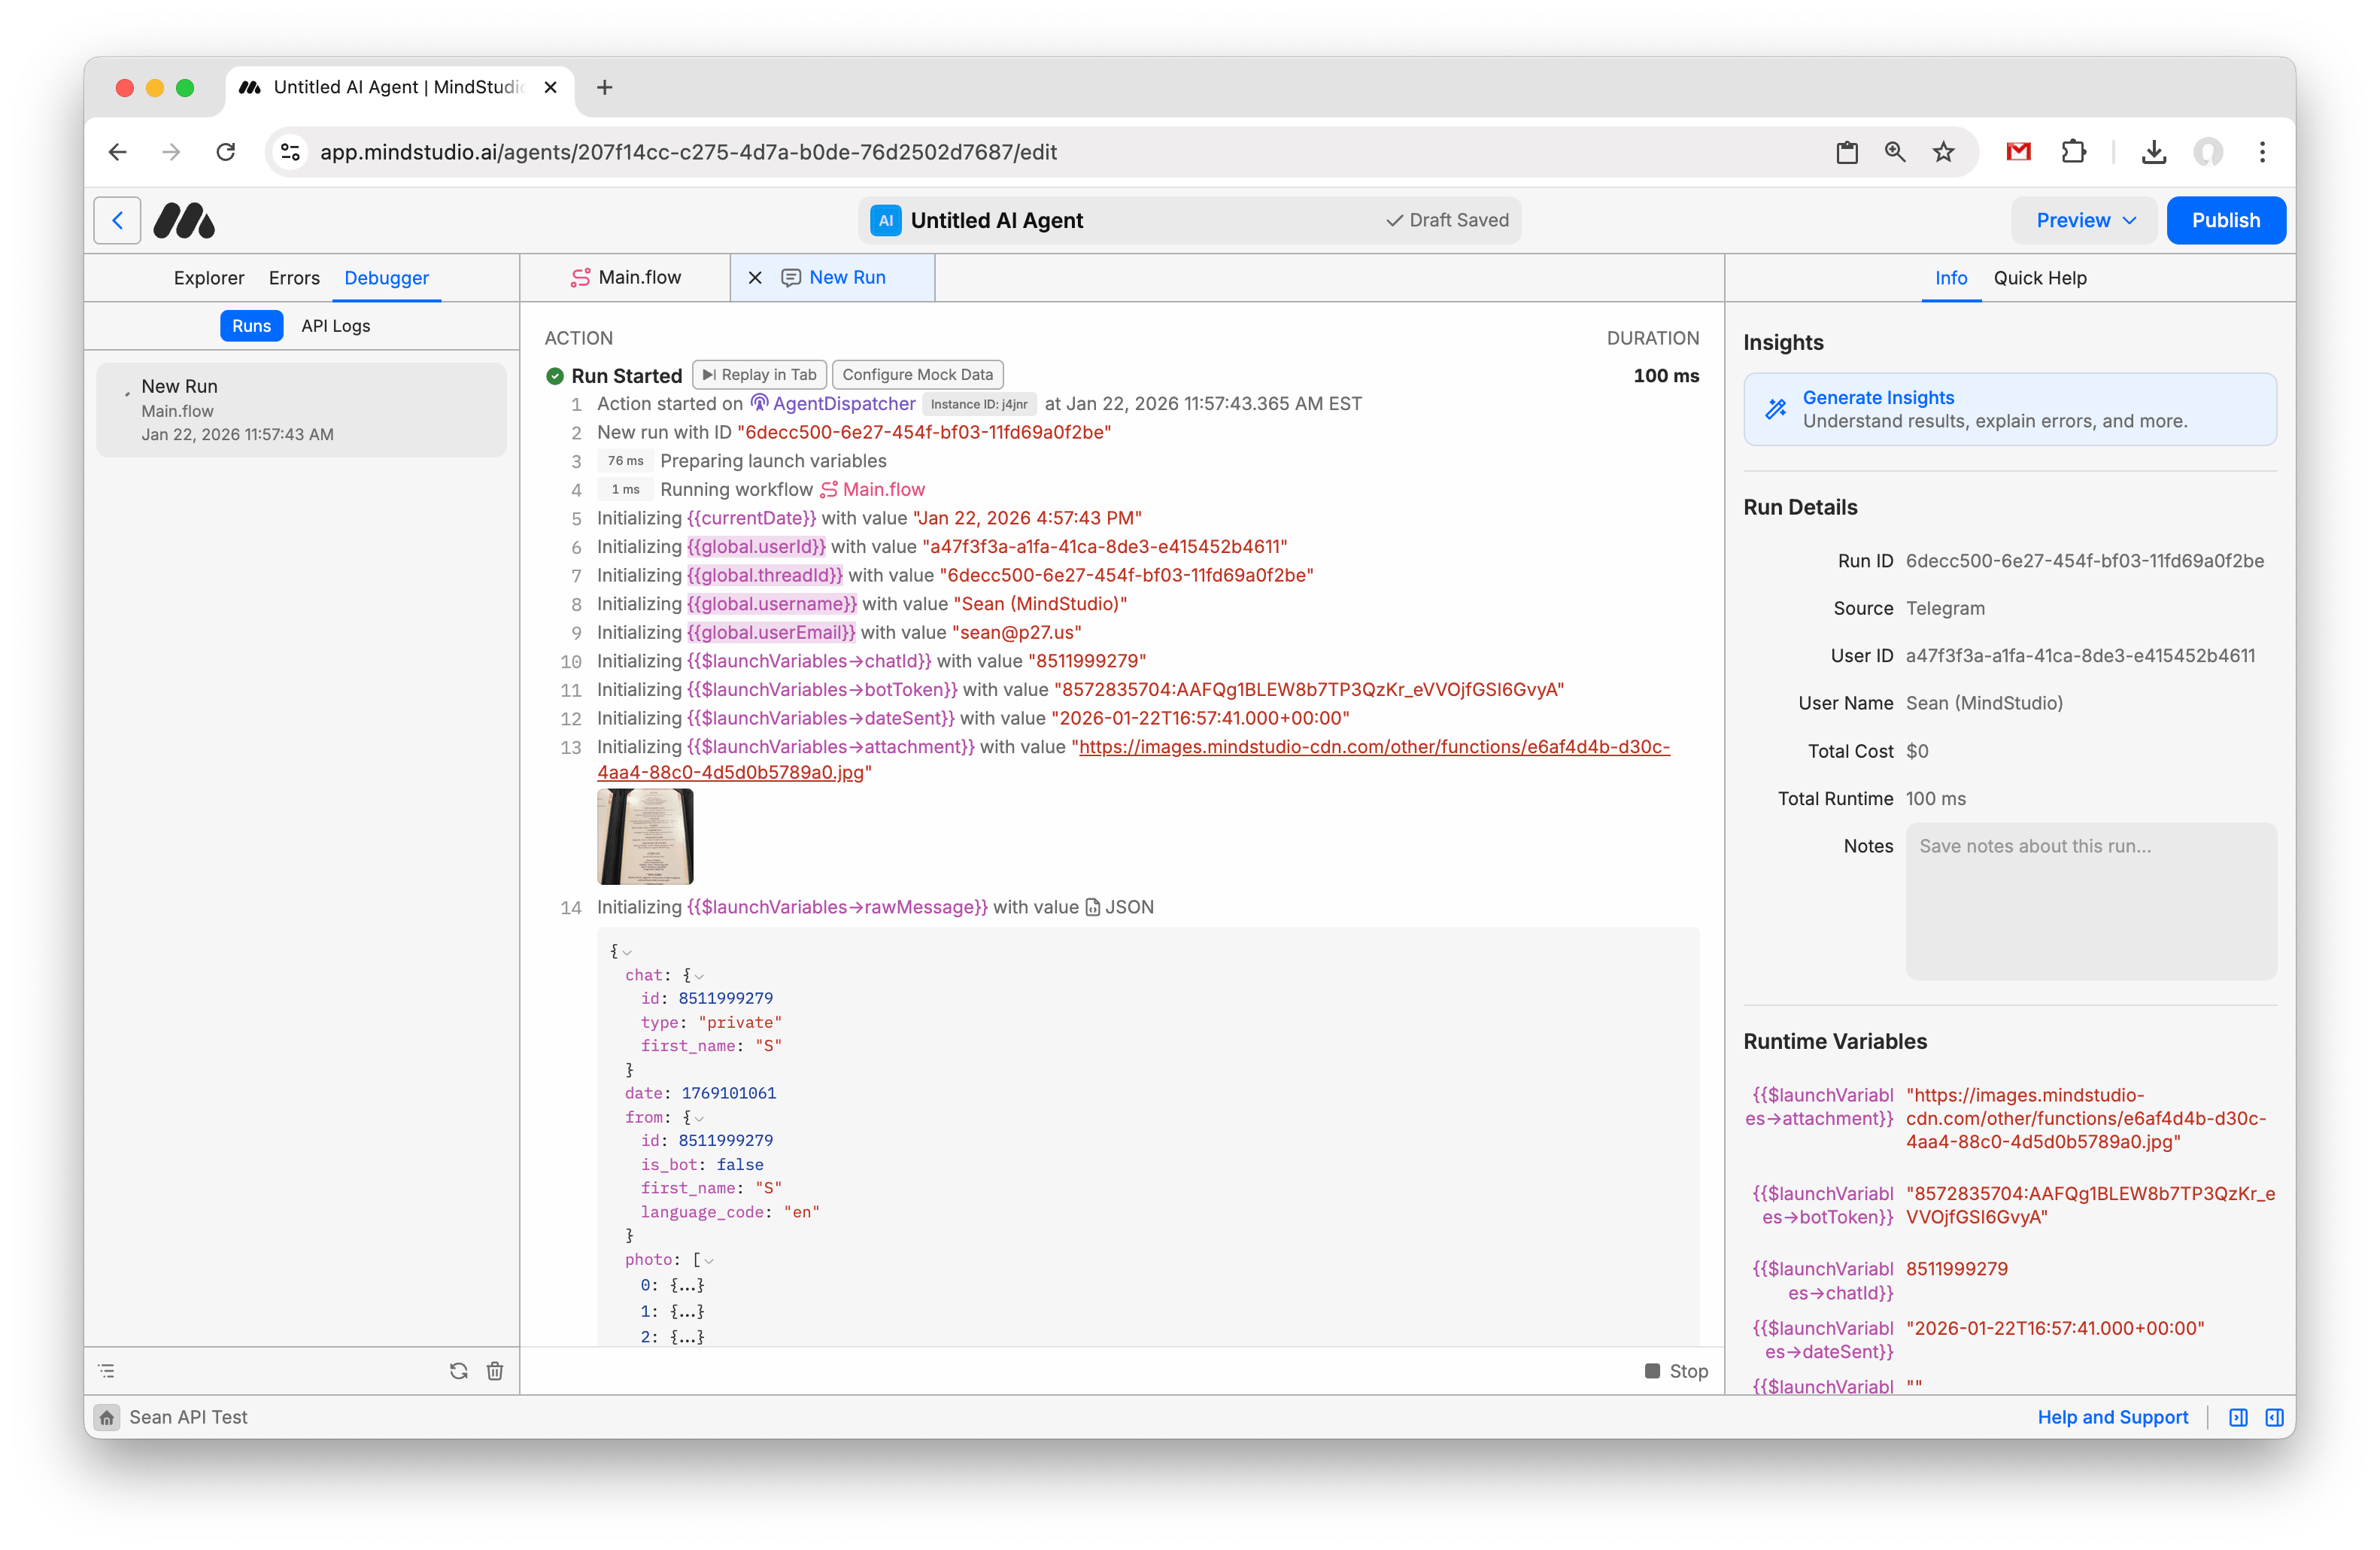Toggle the left debugger panel closed
The width and height of the screenshot is (2380, 1550).
coord(2239,1417)
